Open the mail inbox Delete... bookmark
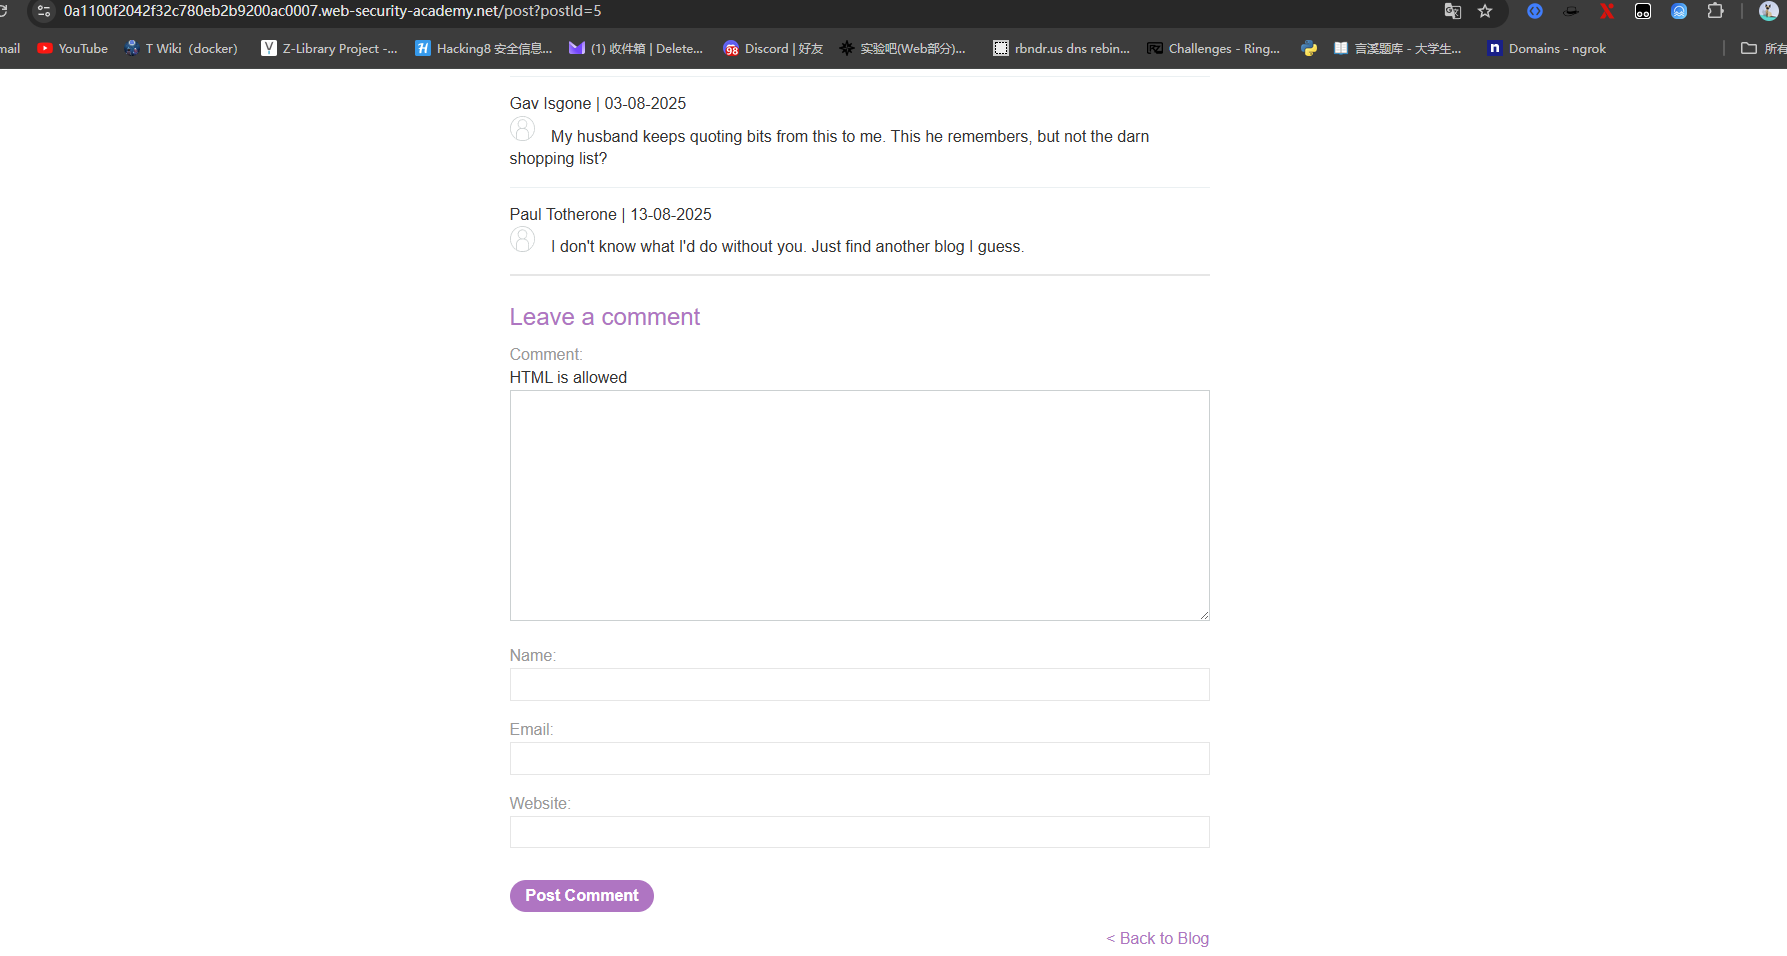The width and height of the screenshot is (1787, 956). click(636, 48)
